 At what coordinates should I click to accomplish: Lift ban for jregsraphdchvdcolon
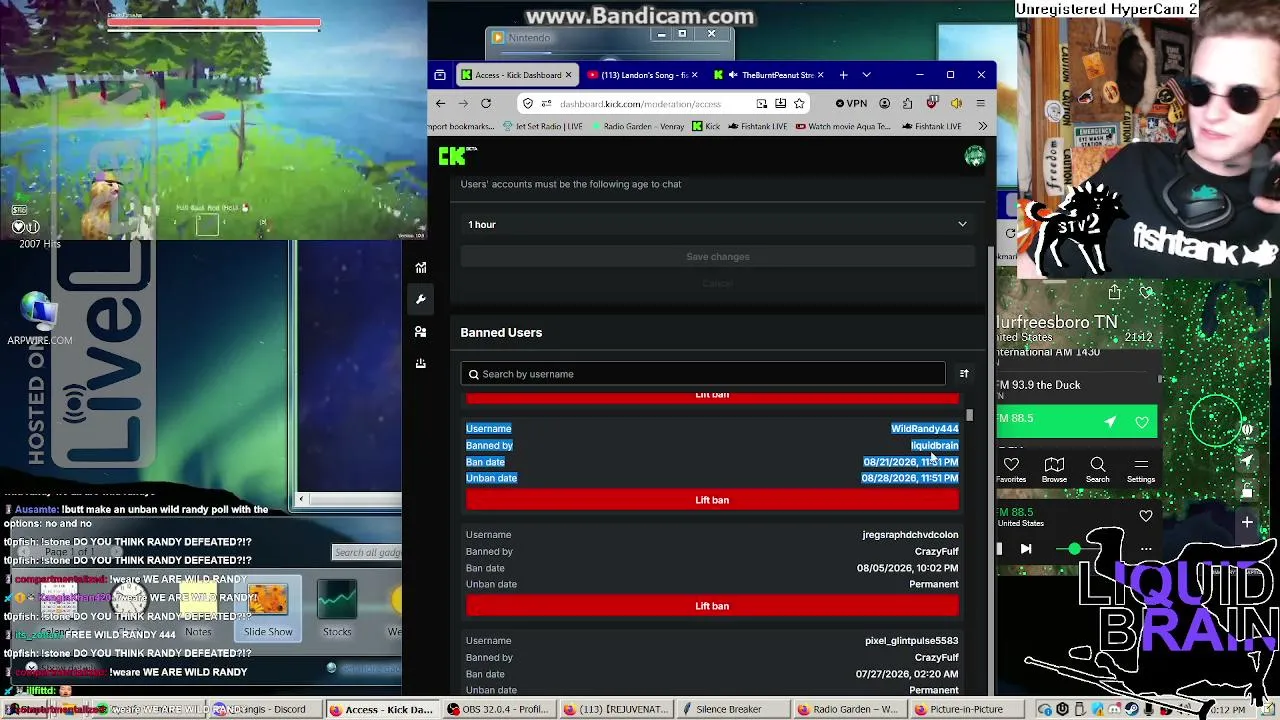[712, 606]
